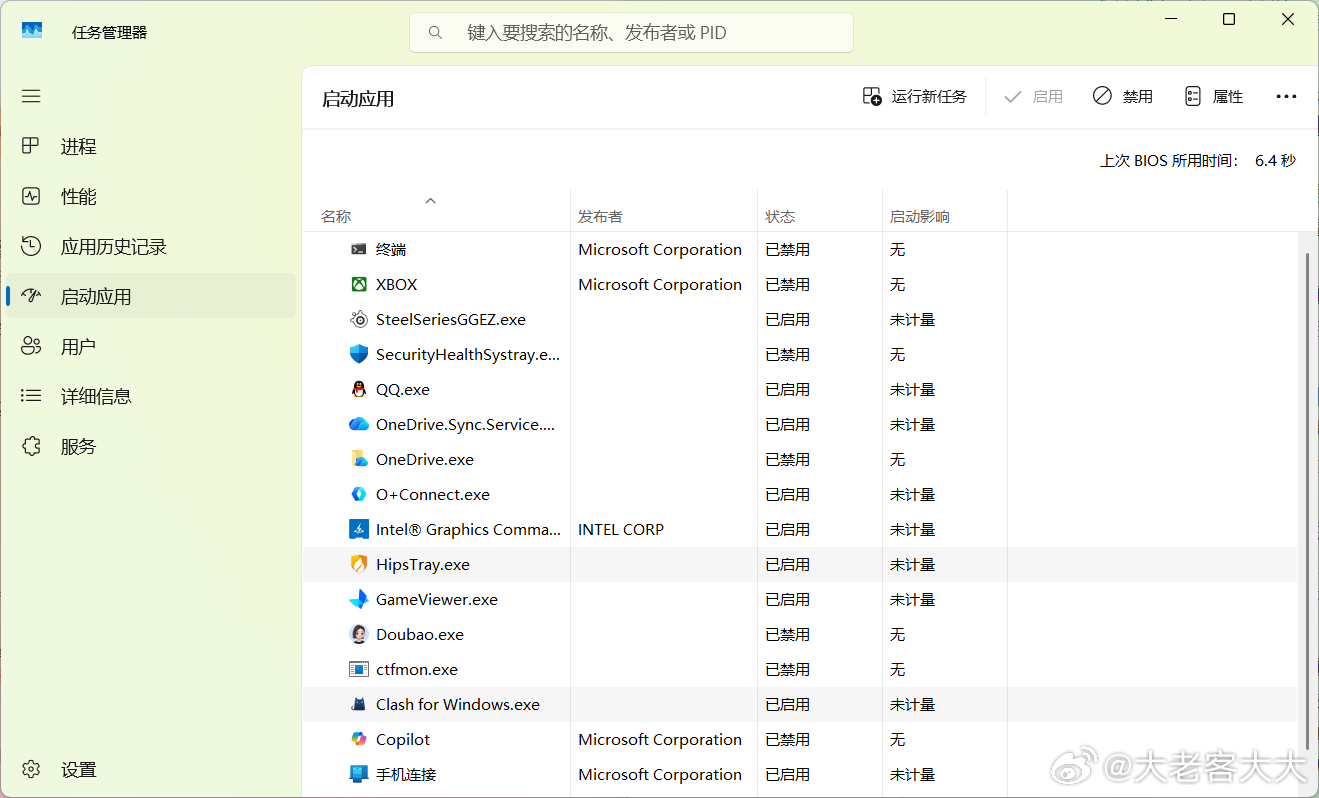Click the search box for name, publisher, PID
Viewport: 1319px width, 798px height.
tap(631, 32)
